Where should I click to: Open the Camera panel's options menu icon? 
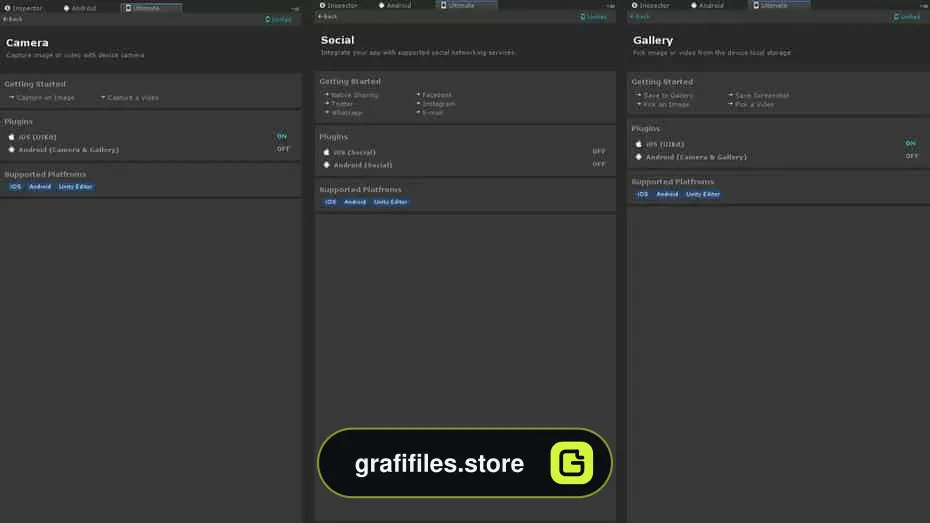click(x=295, y=8)
